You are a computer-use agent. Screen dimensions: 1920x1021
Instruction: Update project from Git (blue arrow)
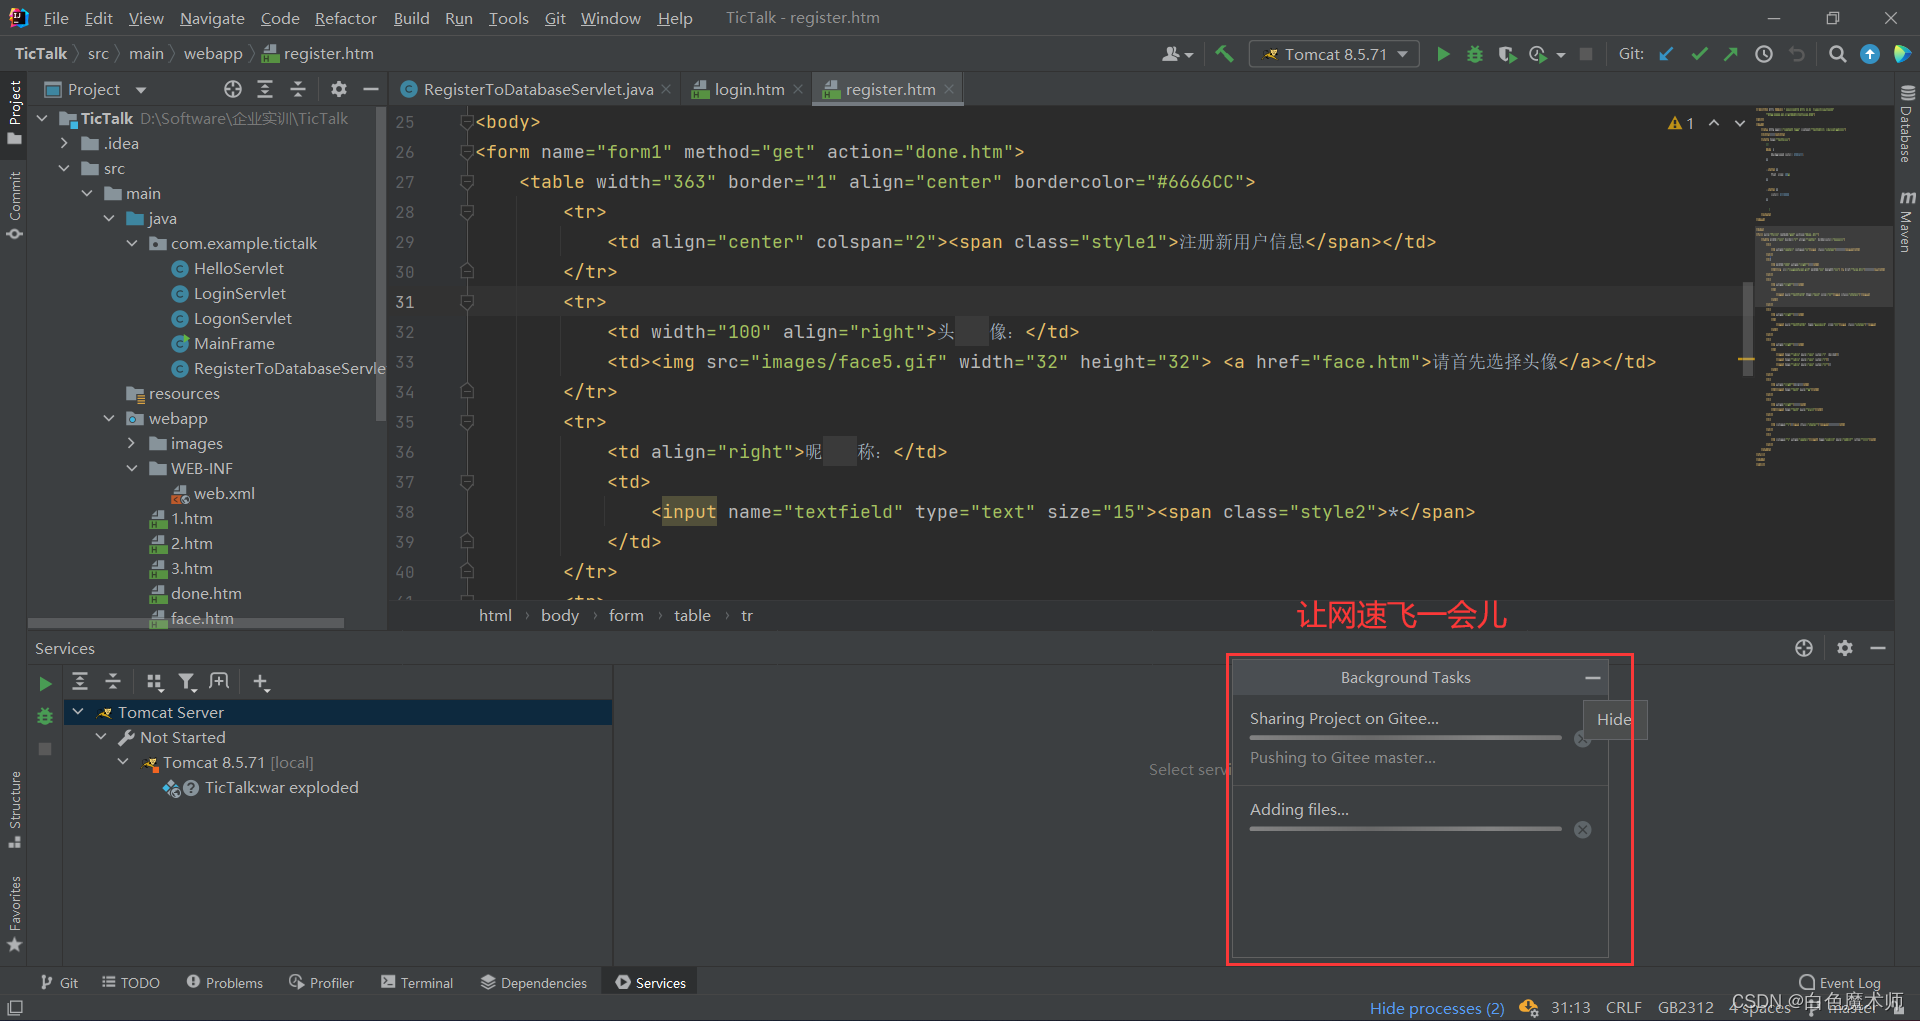coord(1666,54)
